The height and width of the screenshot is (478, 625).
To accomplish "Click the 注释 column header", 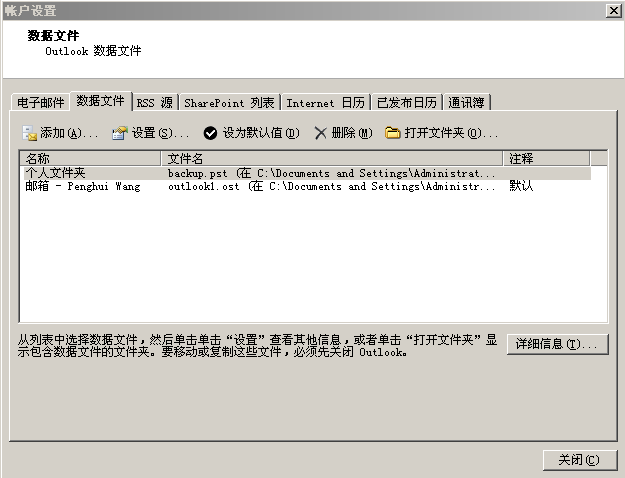I will 546,158.
